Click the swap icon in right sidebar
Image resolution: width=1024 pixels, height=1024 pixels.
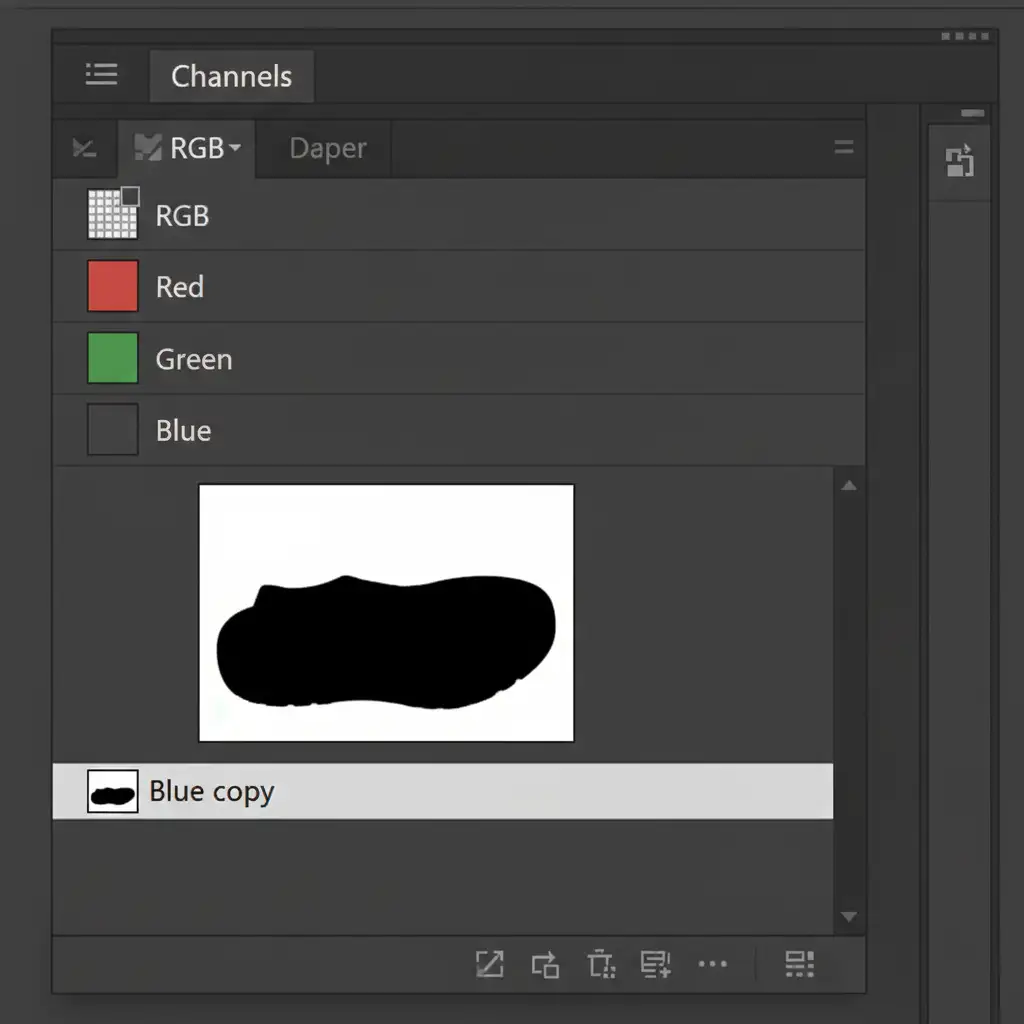click(960, 161)
